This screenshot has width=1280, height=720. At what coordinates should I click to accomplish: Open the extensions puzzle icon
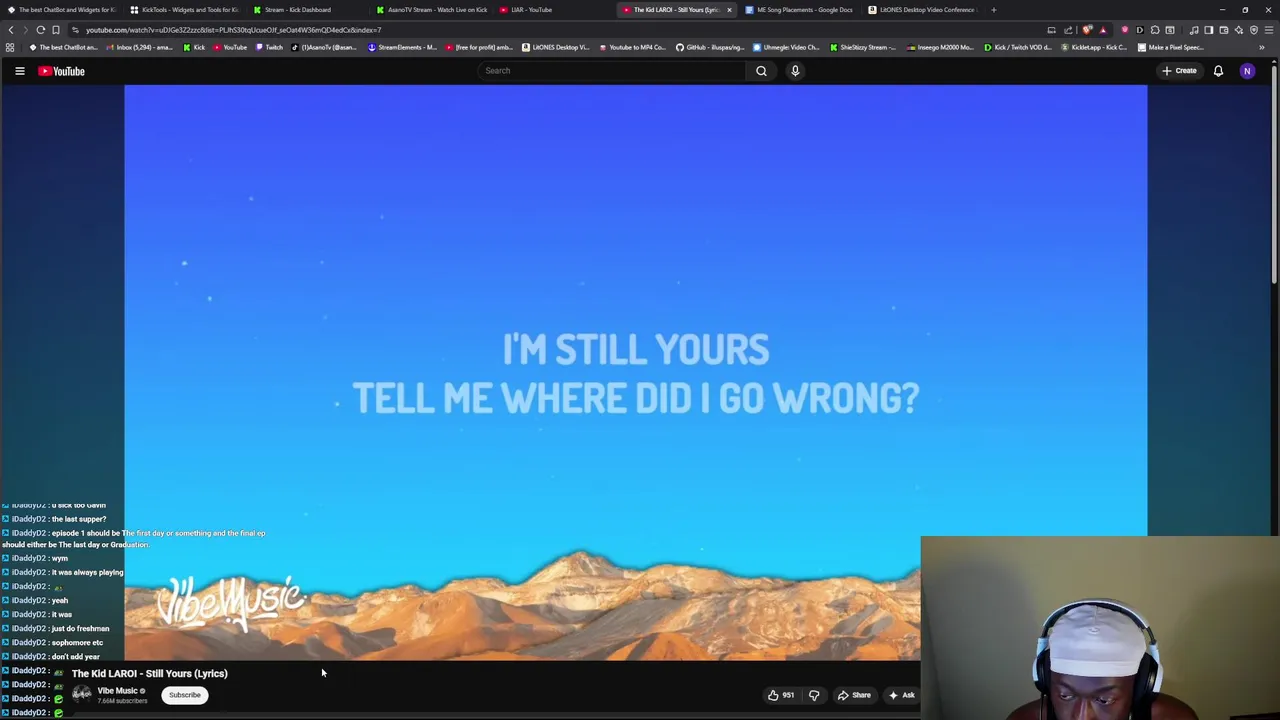1155,30
